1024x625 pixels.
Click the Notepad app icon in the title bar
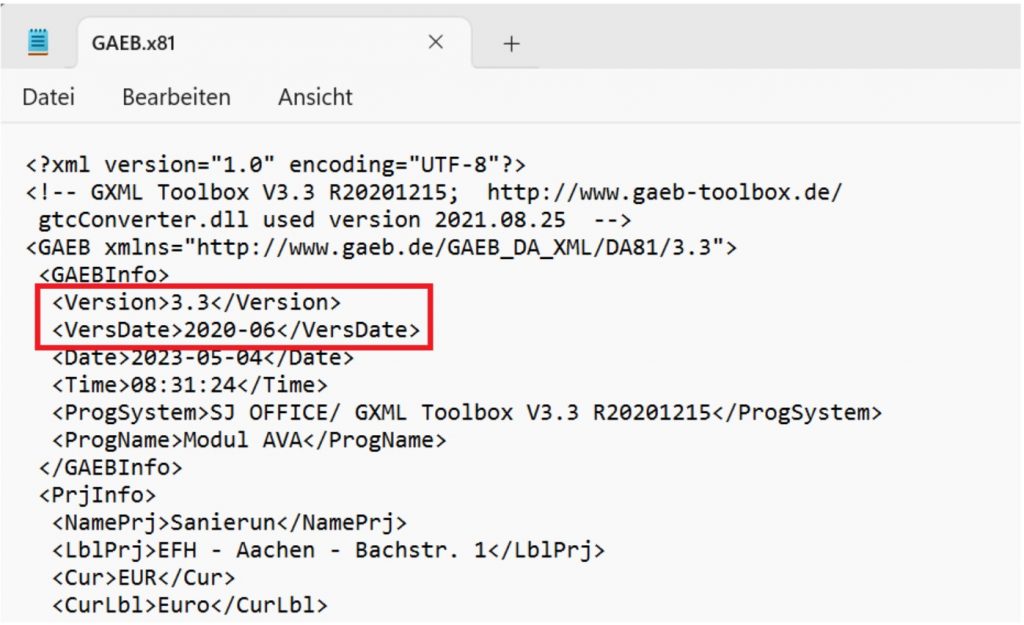point(39,42)
